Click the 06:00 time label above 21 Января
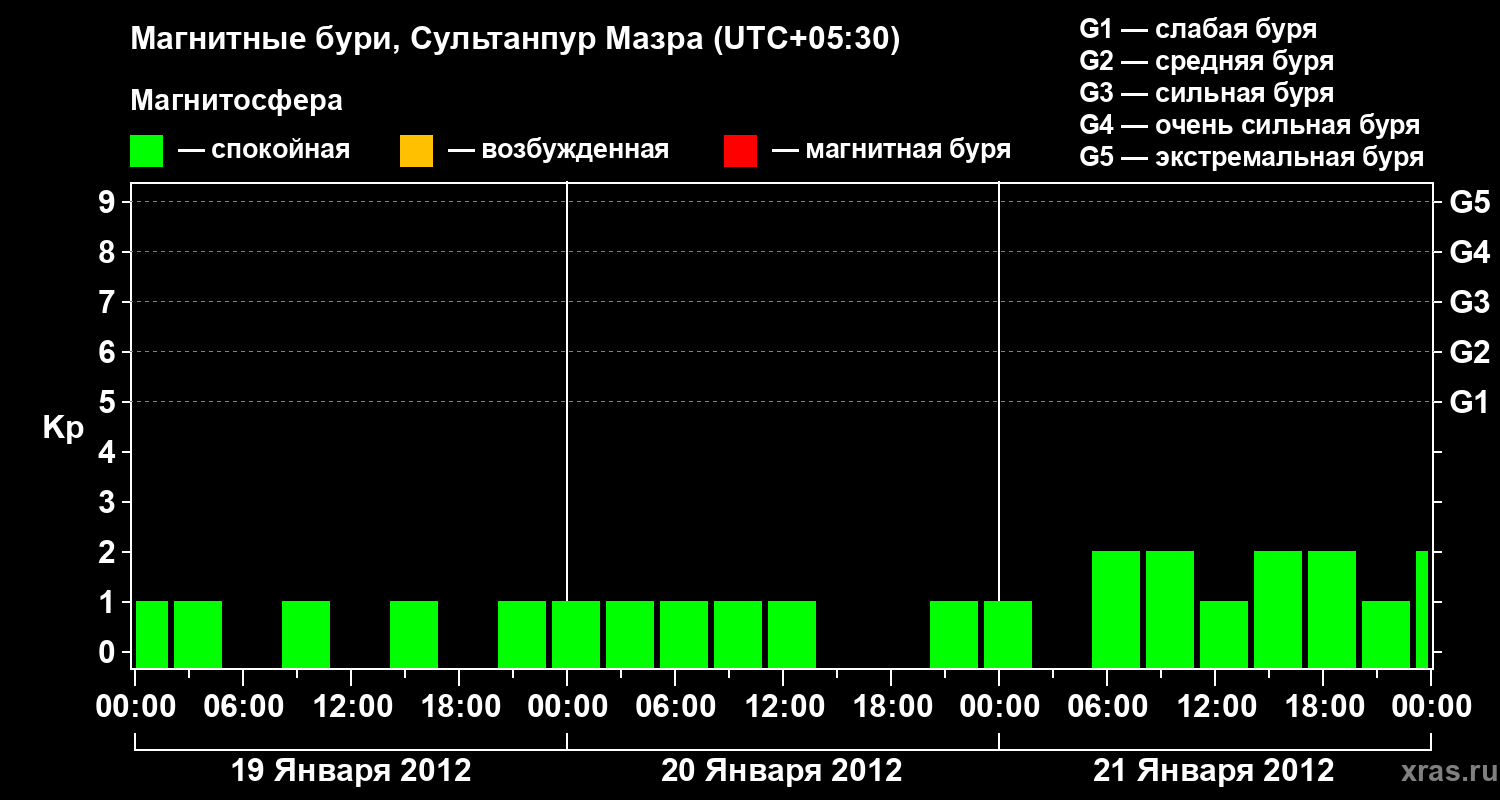This screenshot has height=800, width=1500. tap(1108, 707)
